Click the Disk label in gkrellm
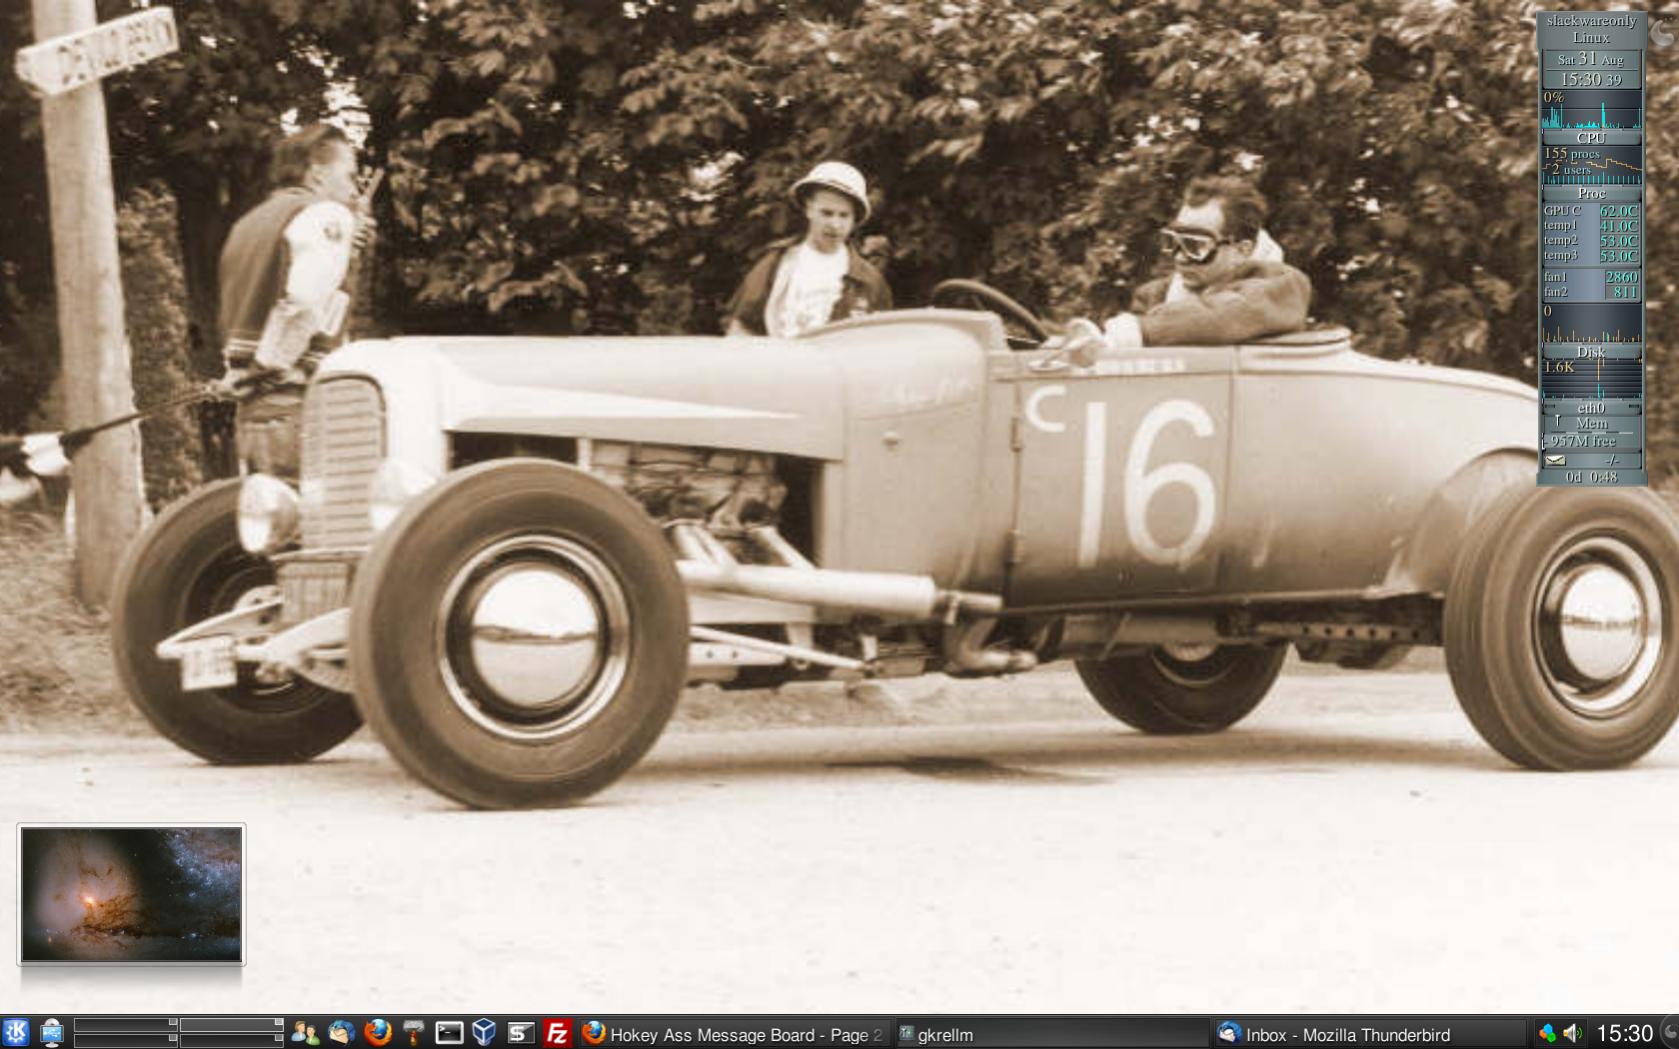Viewport: 1679px width, 1049px height. tap(1590, 352)
